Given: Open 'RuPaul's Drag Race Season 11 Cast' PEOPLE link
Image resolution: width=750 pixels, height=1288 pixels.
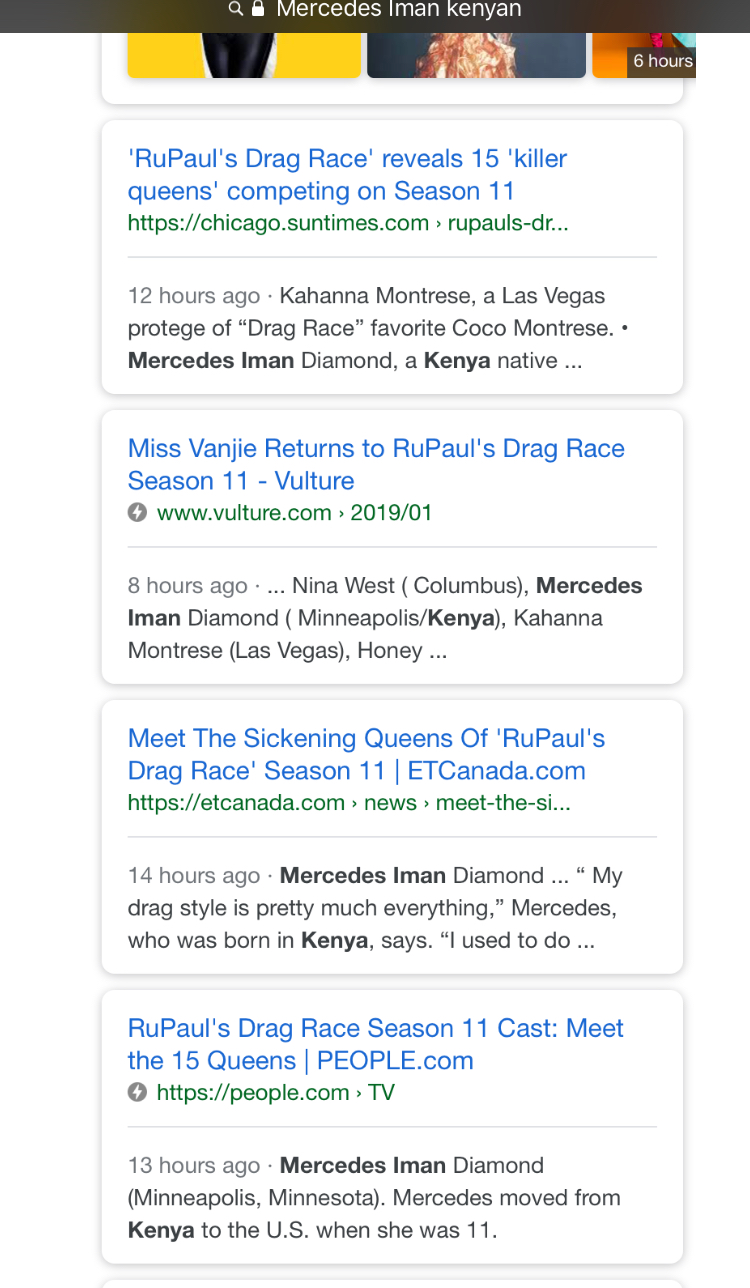Looking at the screenshot, I should [x=375, y=1045].
